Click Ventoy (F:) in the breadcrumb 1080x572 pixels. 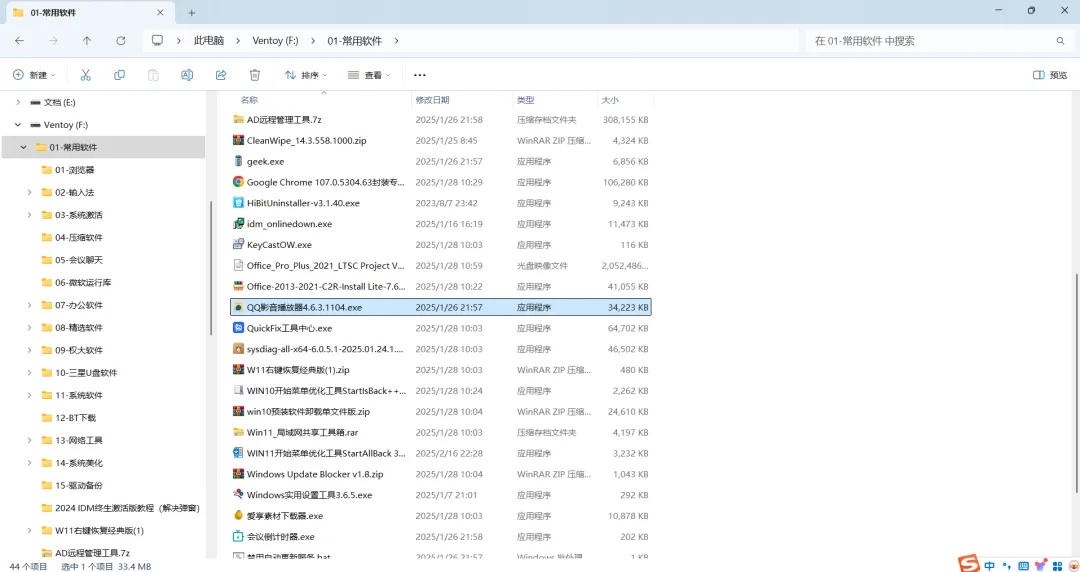(x=276, y=41)
